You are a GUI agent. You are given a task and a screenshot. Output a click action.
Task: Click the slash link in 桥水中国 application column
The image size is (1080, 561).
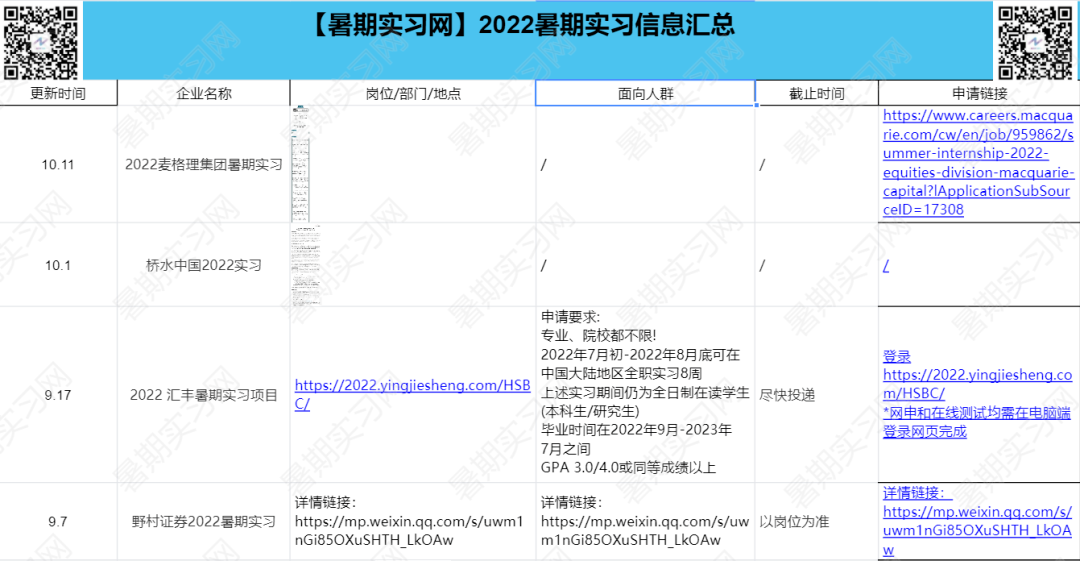(886, 265)
